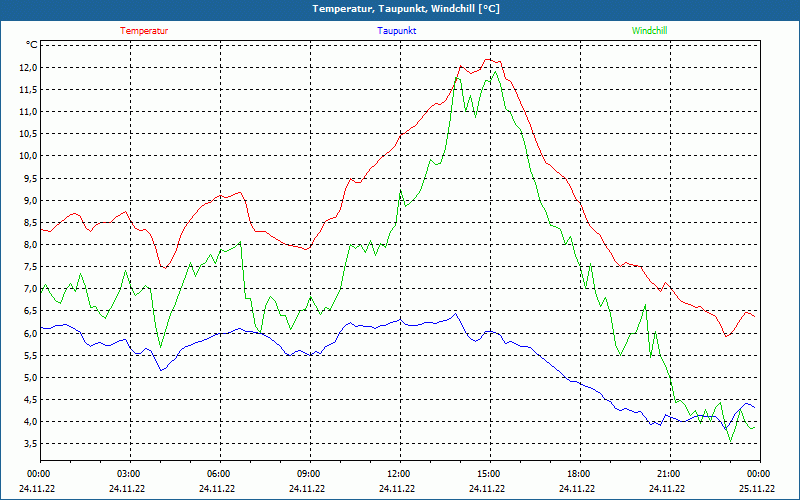
Task: Click the 8,5 y-axis value
Action: (x=31, y=222)
